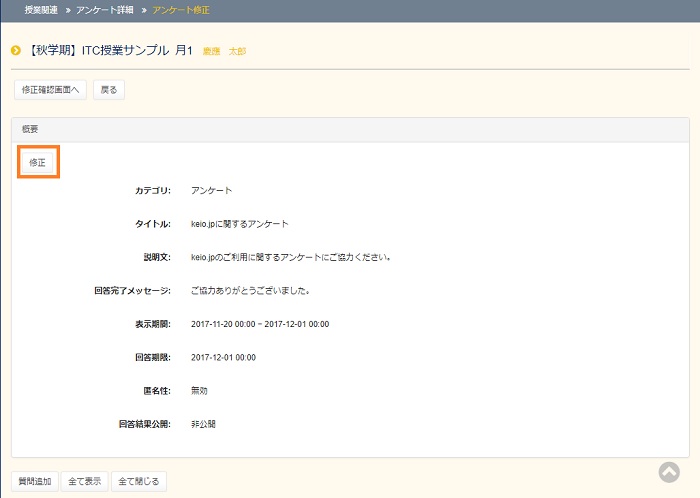Click the 匿名性 value 無効
Screen dimensions: 700x498
point(200,390)
